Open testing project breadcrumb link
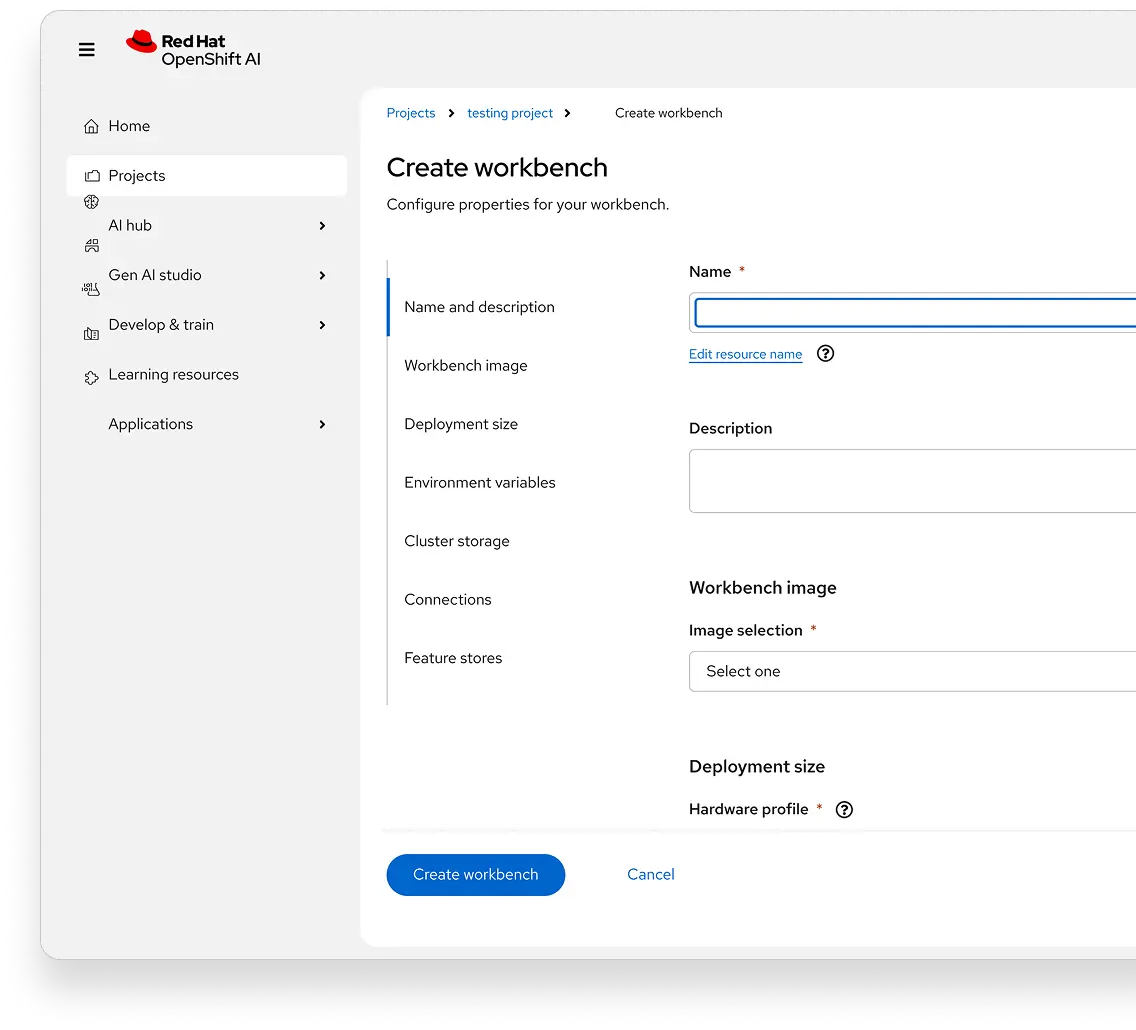The width and height of the screenshot is (1136, 1030). [509, 114]
